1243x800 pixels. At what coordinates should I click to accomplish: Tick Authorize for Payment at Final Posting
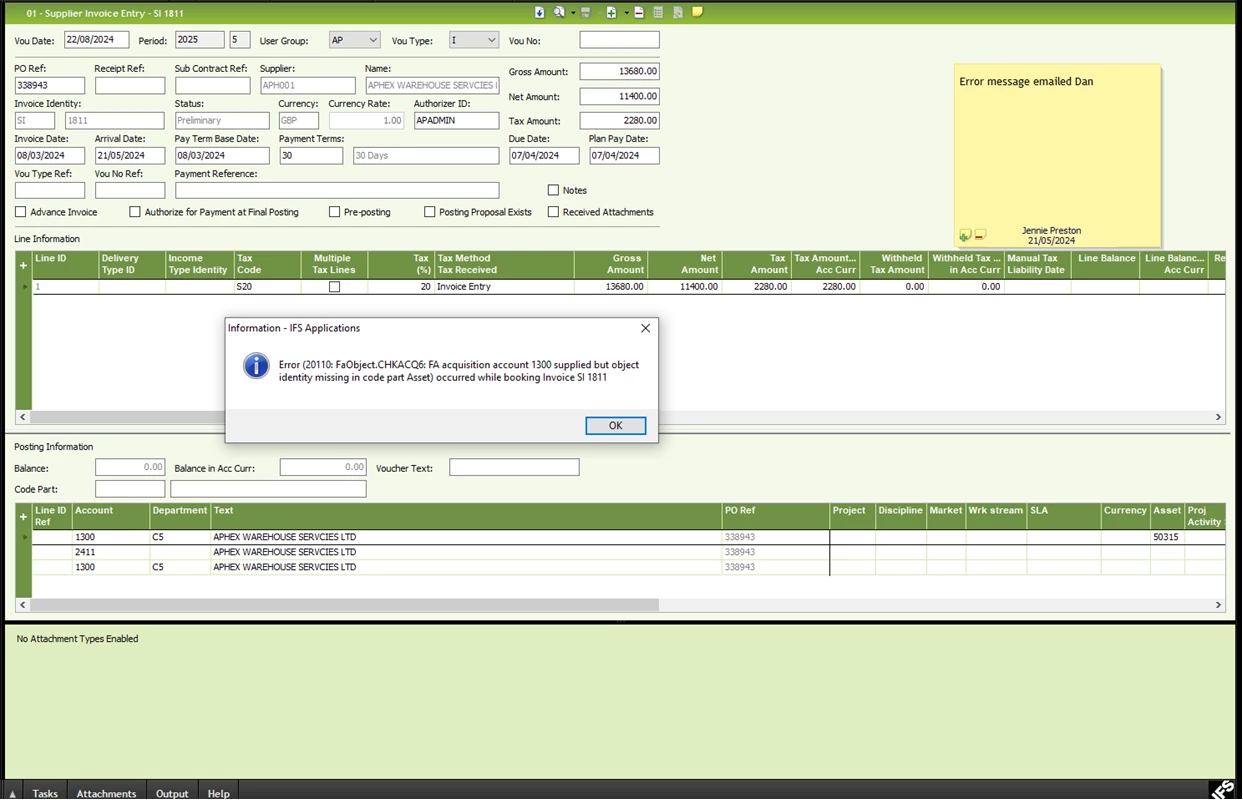click(135, 212)
